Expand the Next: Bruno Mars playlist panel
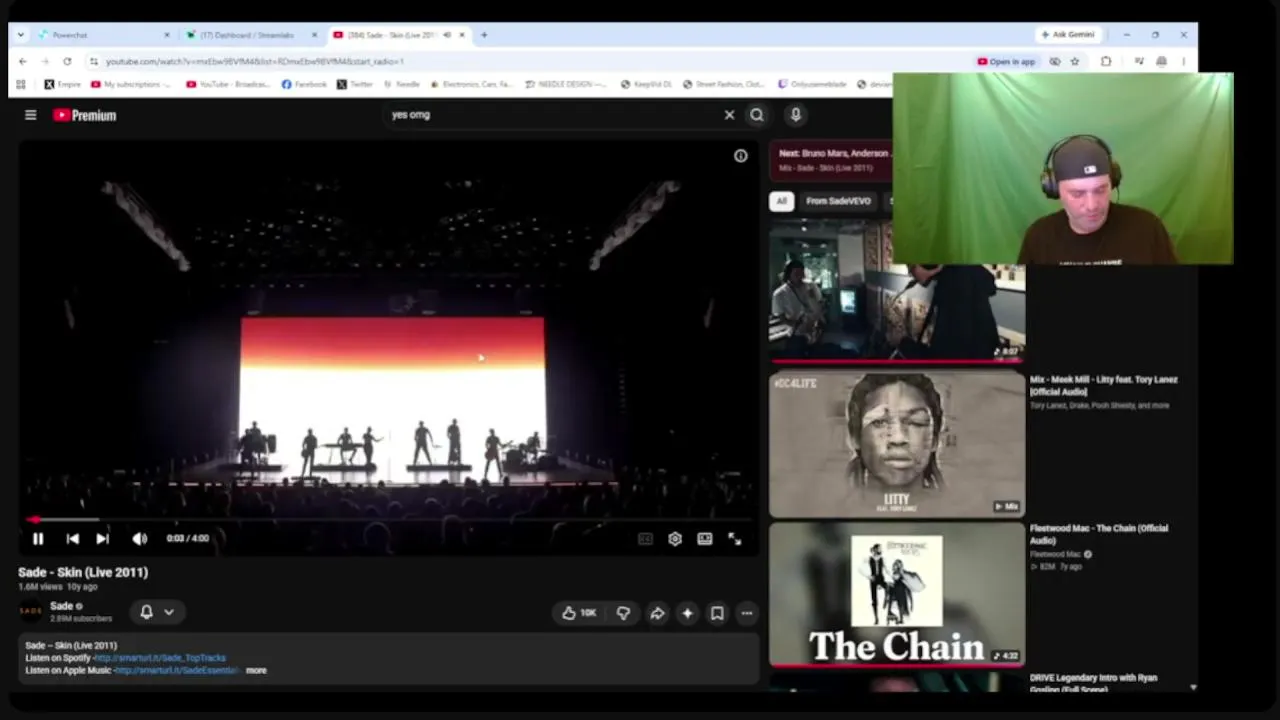This screenshot has height=720, width=1280. click(832, 160)
